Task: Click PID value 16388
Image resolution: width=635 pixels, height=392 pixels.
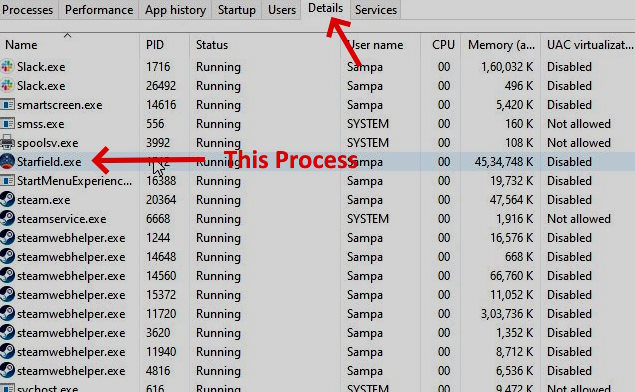Action: tap(161, 181)
